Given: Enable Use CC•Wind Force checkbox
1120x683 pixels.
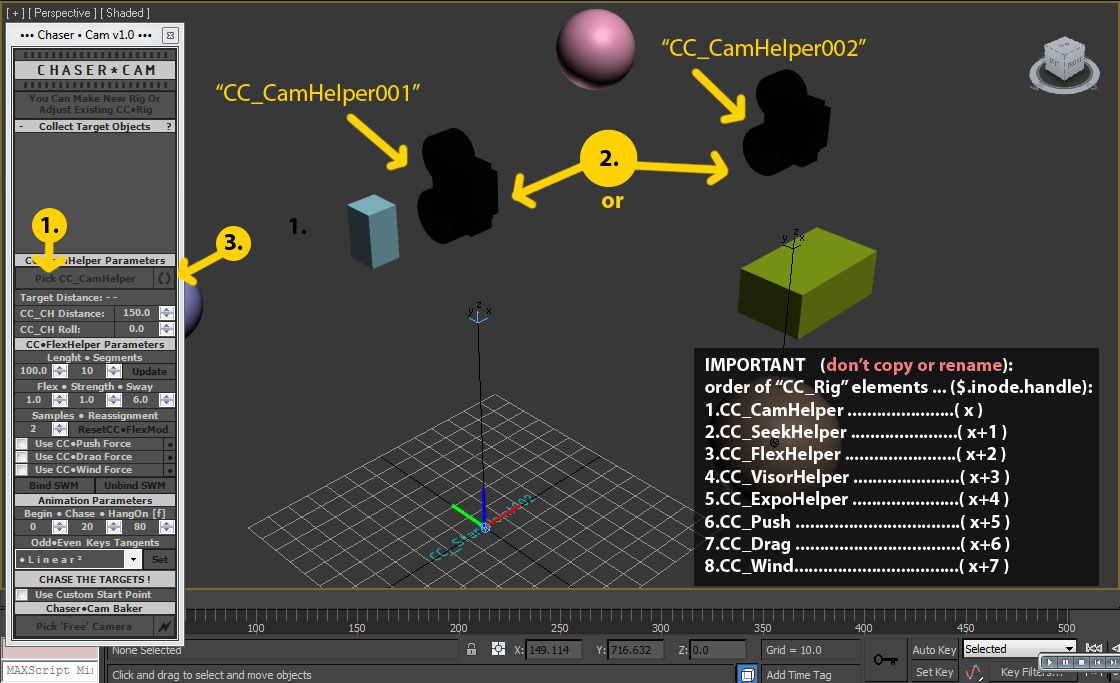Looking at the screenshot, I should coord(22,470).
